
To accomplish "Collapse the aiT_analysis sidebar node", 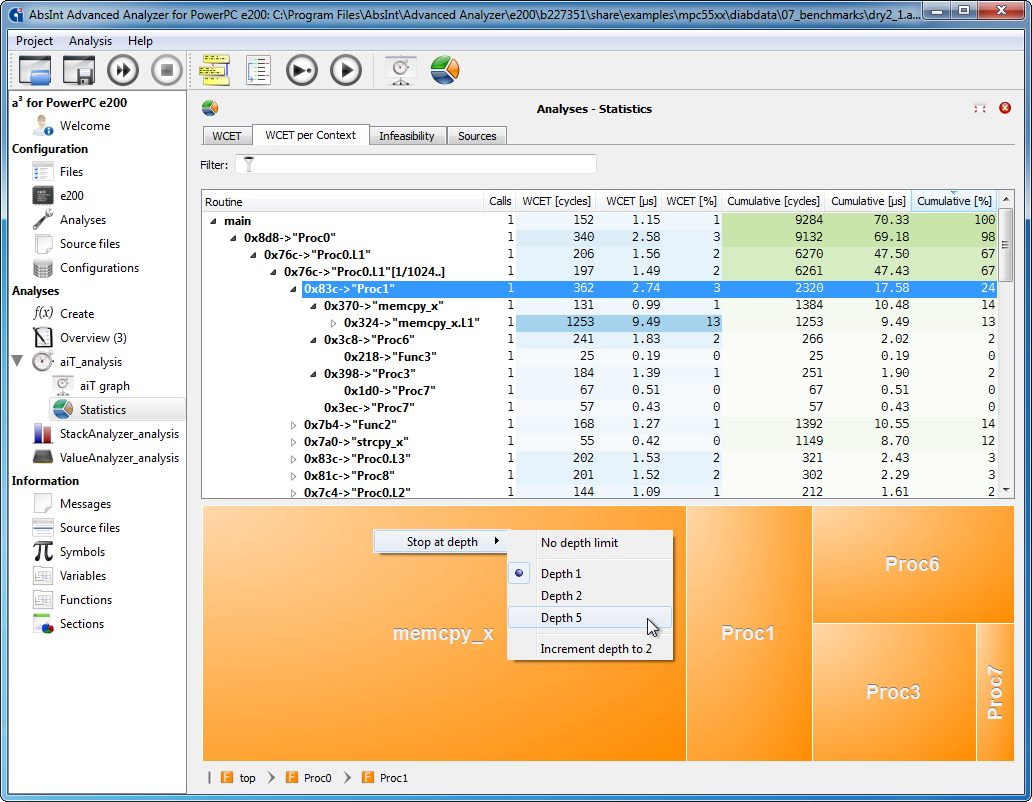I will [18, 361].
